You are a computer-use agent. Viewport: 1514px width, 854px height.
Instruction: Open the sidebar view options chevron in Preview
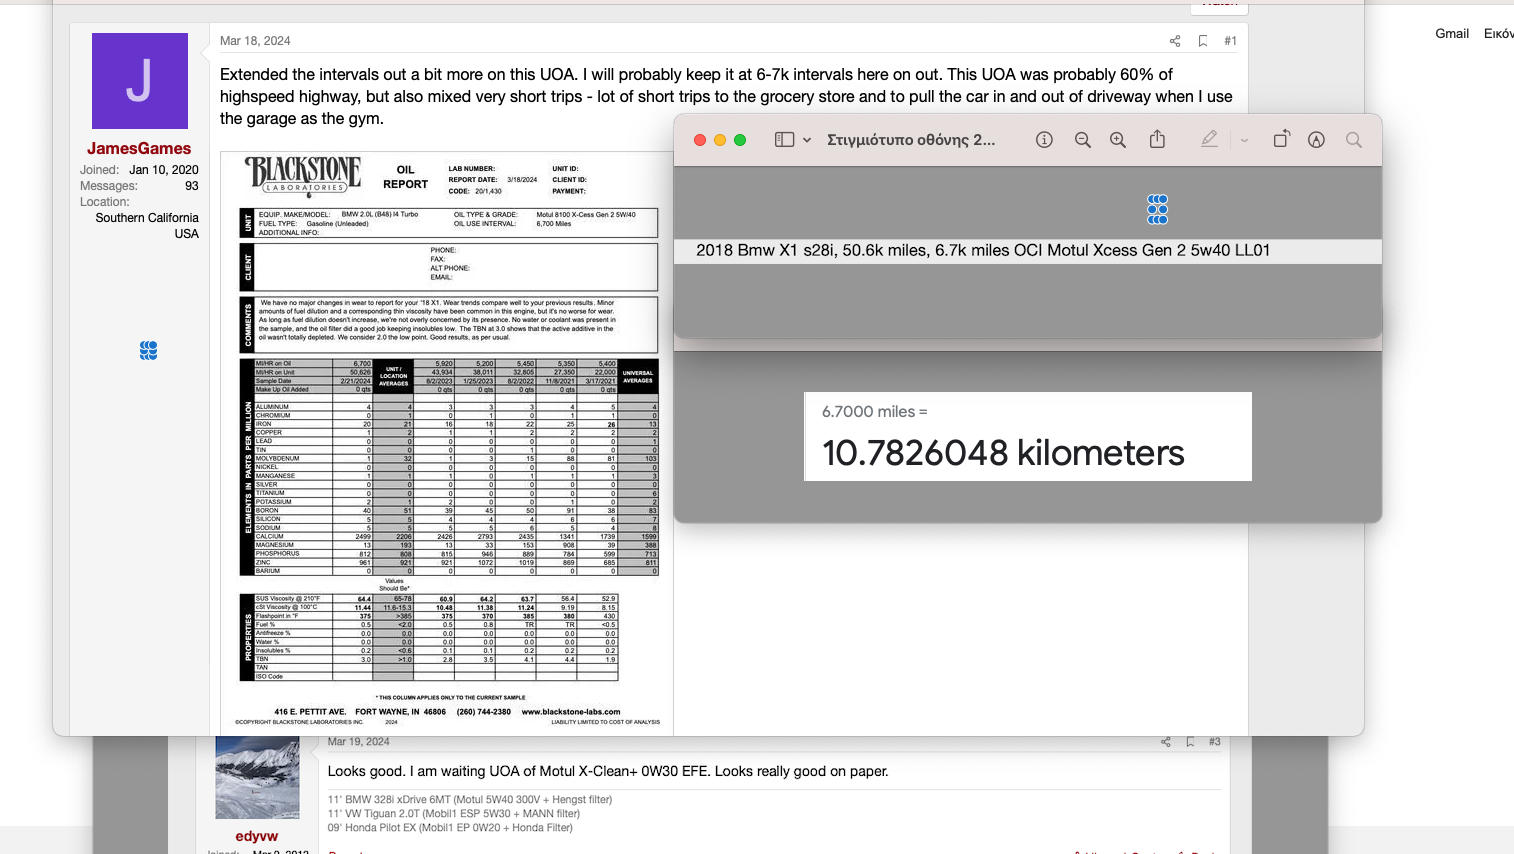807,140
